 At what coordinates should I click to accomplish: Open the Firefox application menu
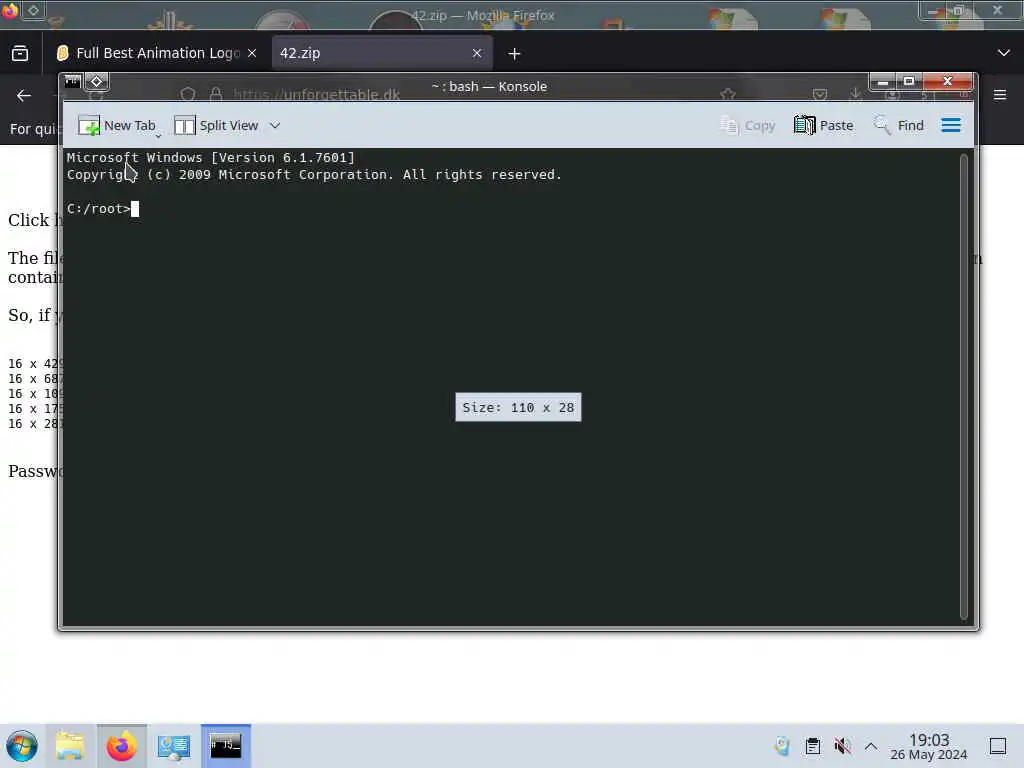point(1000,95)
